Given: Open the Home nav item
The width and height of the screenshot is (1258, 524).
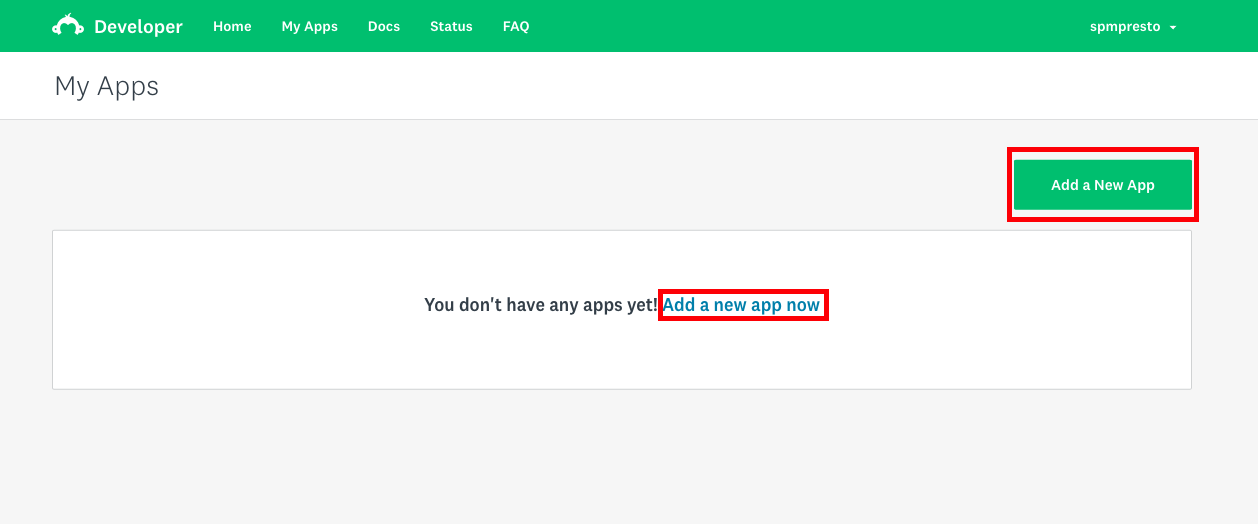Looking at the screenshot, I should tap(232, 27).
